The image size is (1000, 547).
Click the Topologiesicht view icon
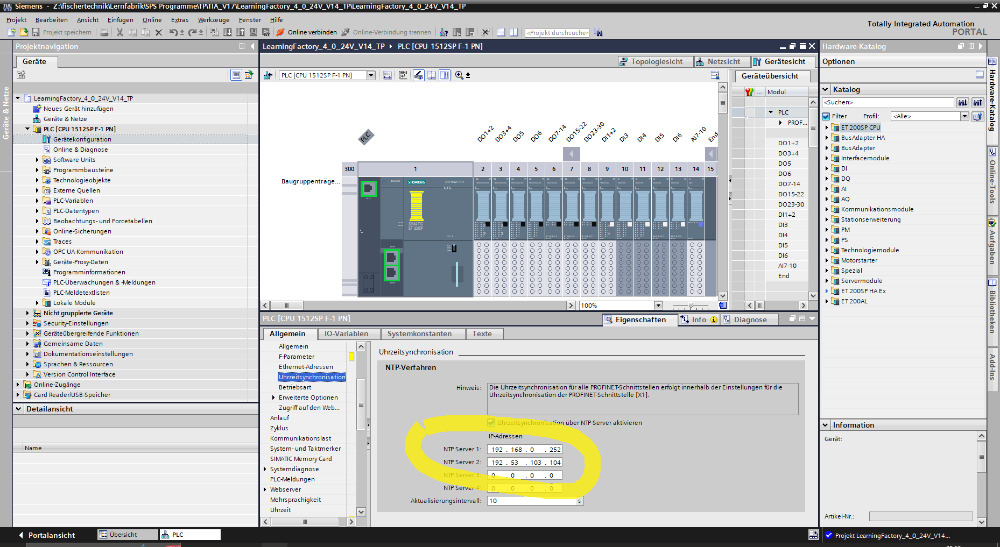click(624, 62)
